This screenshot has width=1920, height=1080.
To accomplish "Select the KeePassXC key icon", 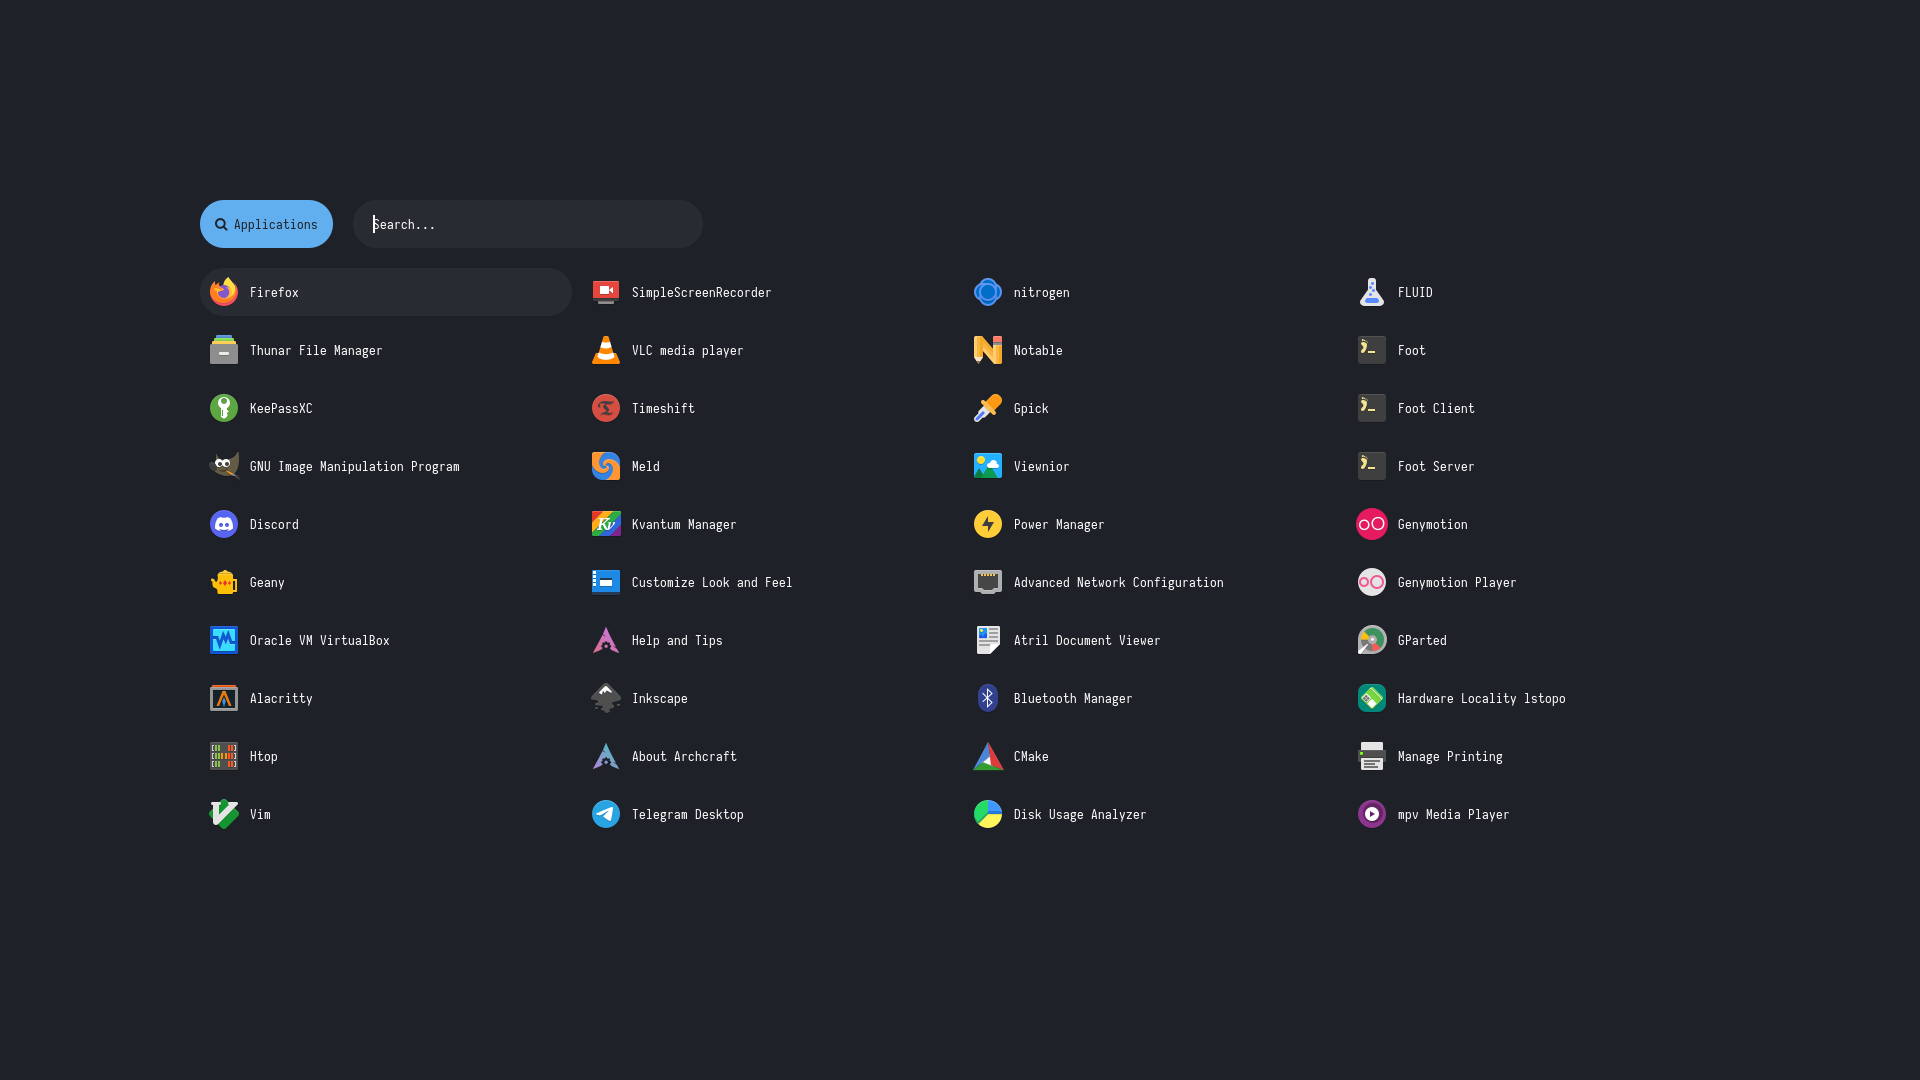I will tap(224, 408).
